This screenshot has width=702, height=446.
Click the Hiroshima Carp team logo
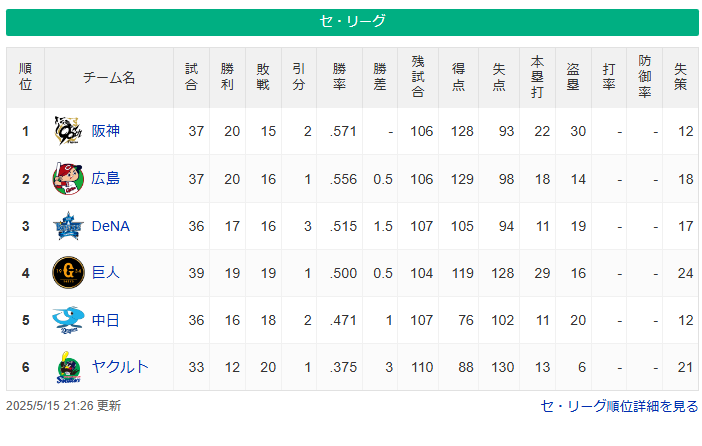point(68,179)
